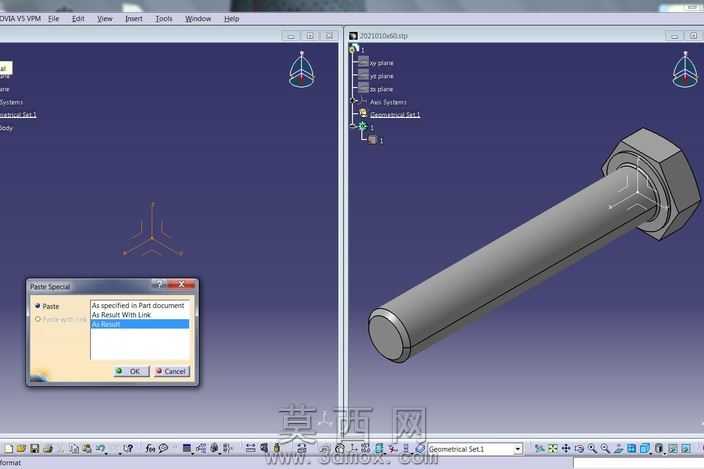Click the Measure Between icon
Viewport: 704px width, 469px height.
pyautogui.click(x=251, y=448)
